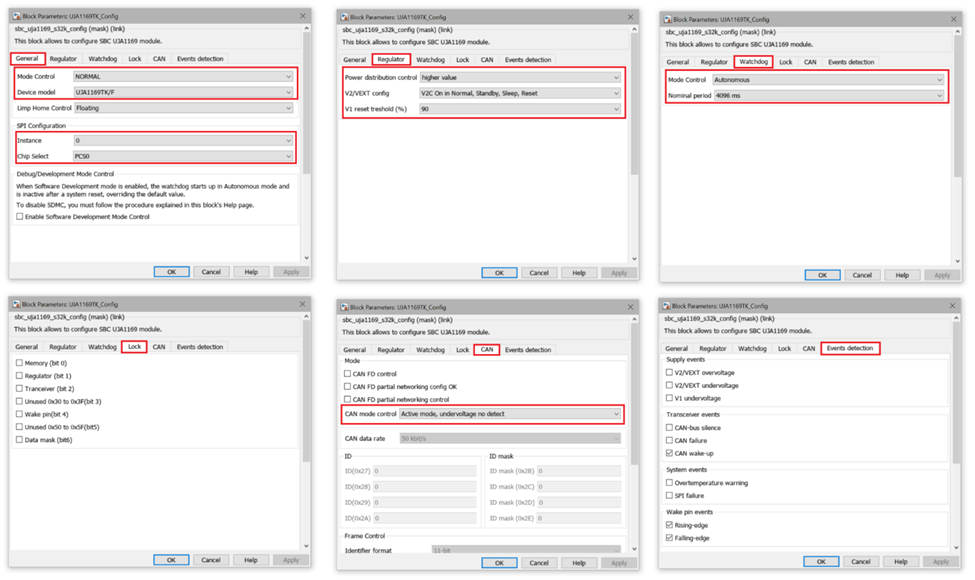The image size is (975, 580).
Task: Open the Chip Select PCS0 dropdown
Action: pos(183,156)
